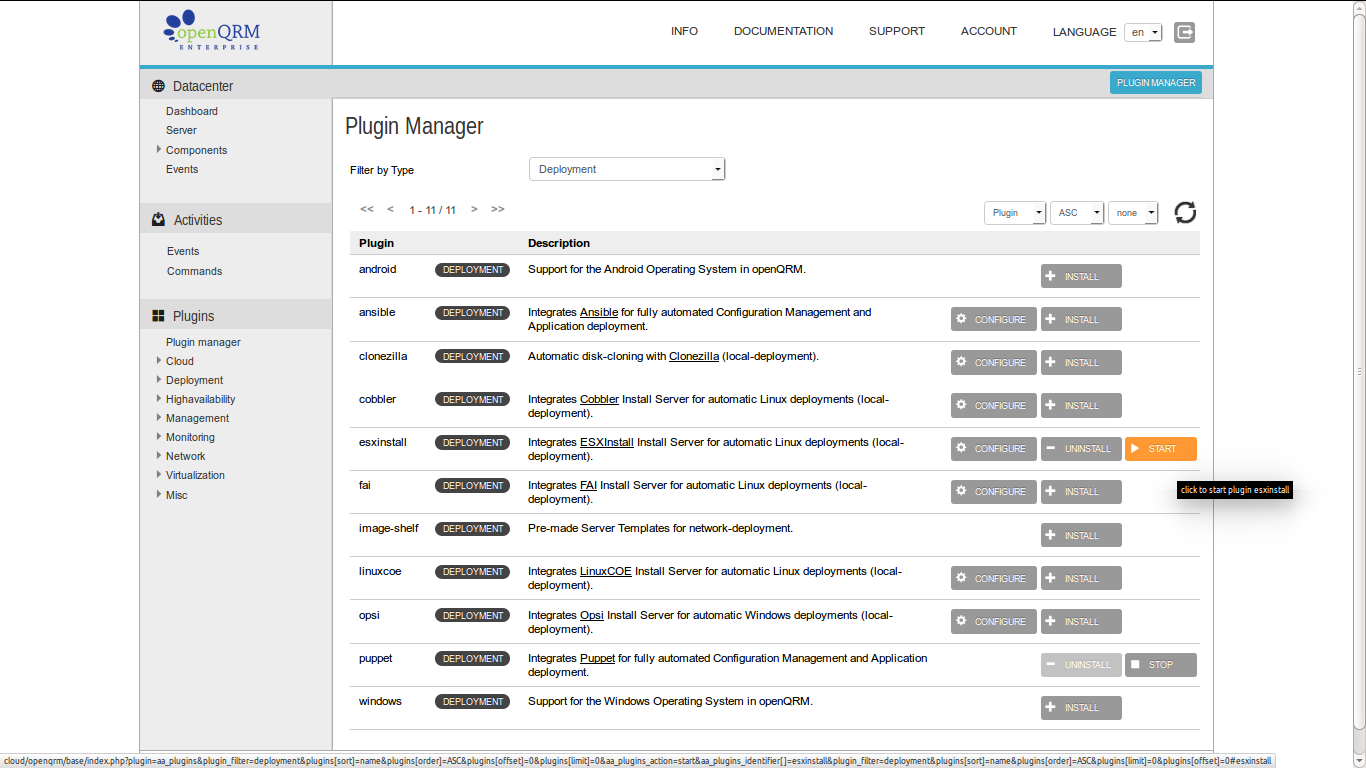Open Commands under Activities
This screenshot has height=768, width=1366.
point(194,271)
